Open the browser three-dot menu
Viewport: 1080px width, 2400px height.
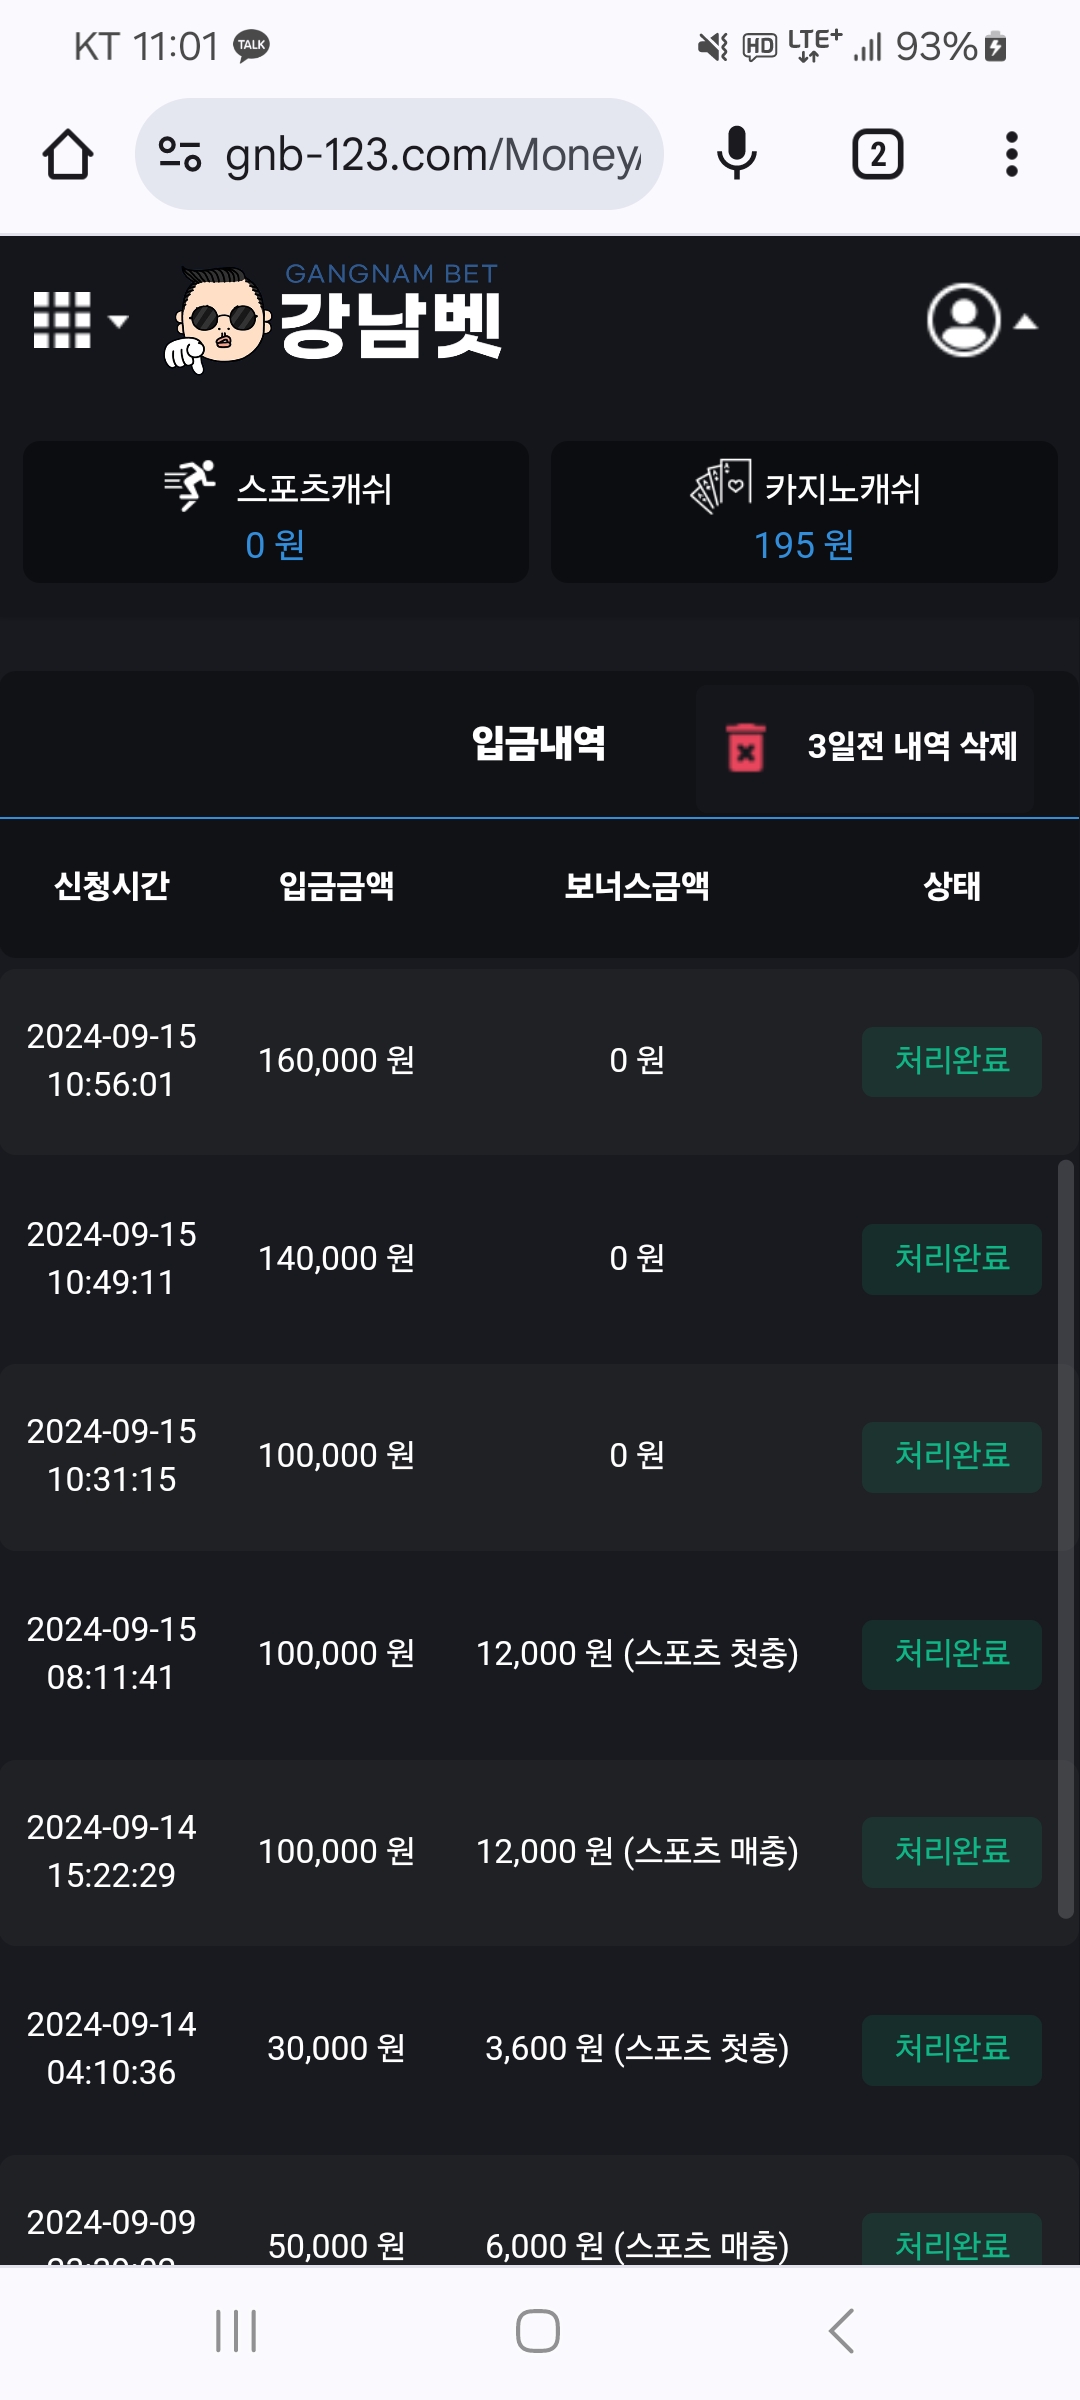1011,155
